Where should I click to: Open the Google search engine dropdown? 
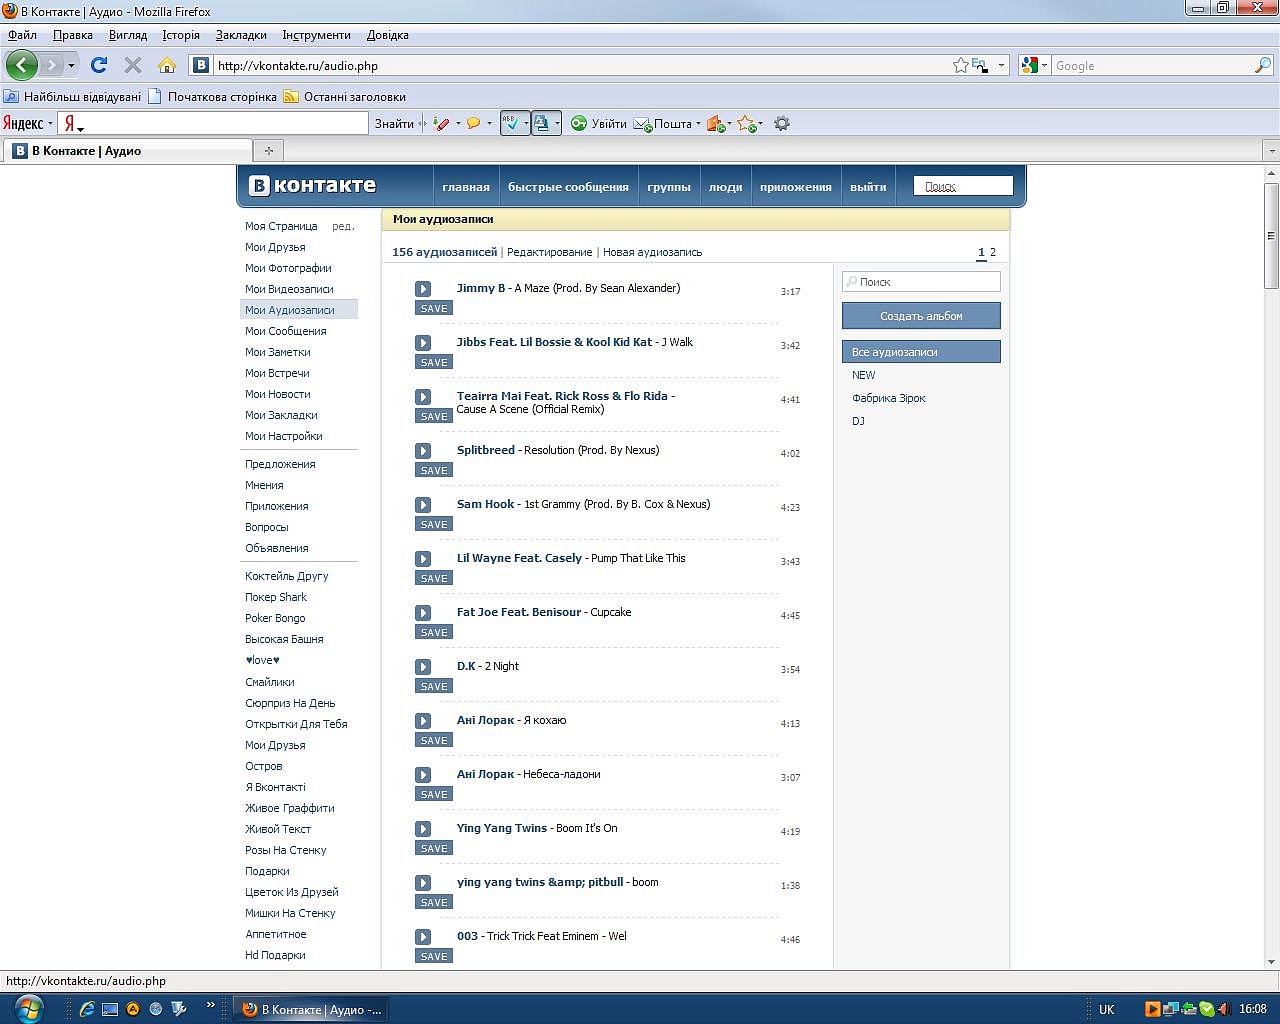pos(1034,65)
